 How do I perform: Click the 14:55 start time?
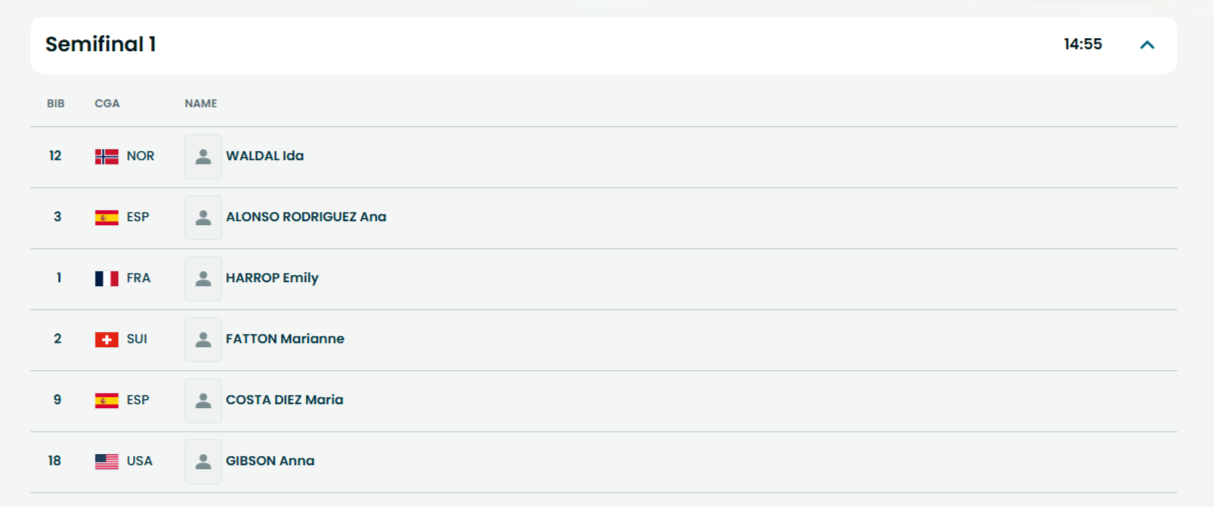(x=1083, y=45)
